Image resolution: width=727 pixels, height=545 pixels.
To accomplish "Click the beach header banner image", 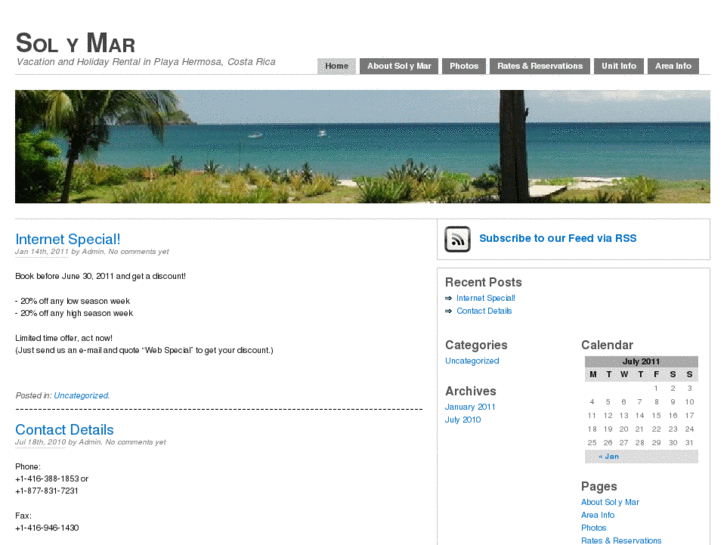I will click(x=363, y=147).
